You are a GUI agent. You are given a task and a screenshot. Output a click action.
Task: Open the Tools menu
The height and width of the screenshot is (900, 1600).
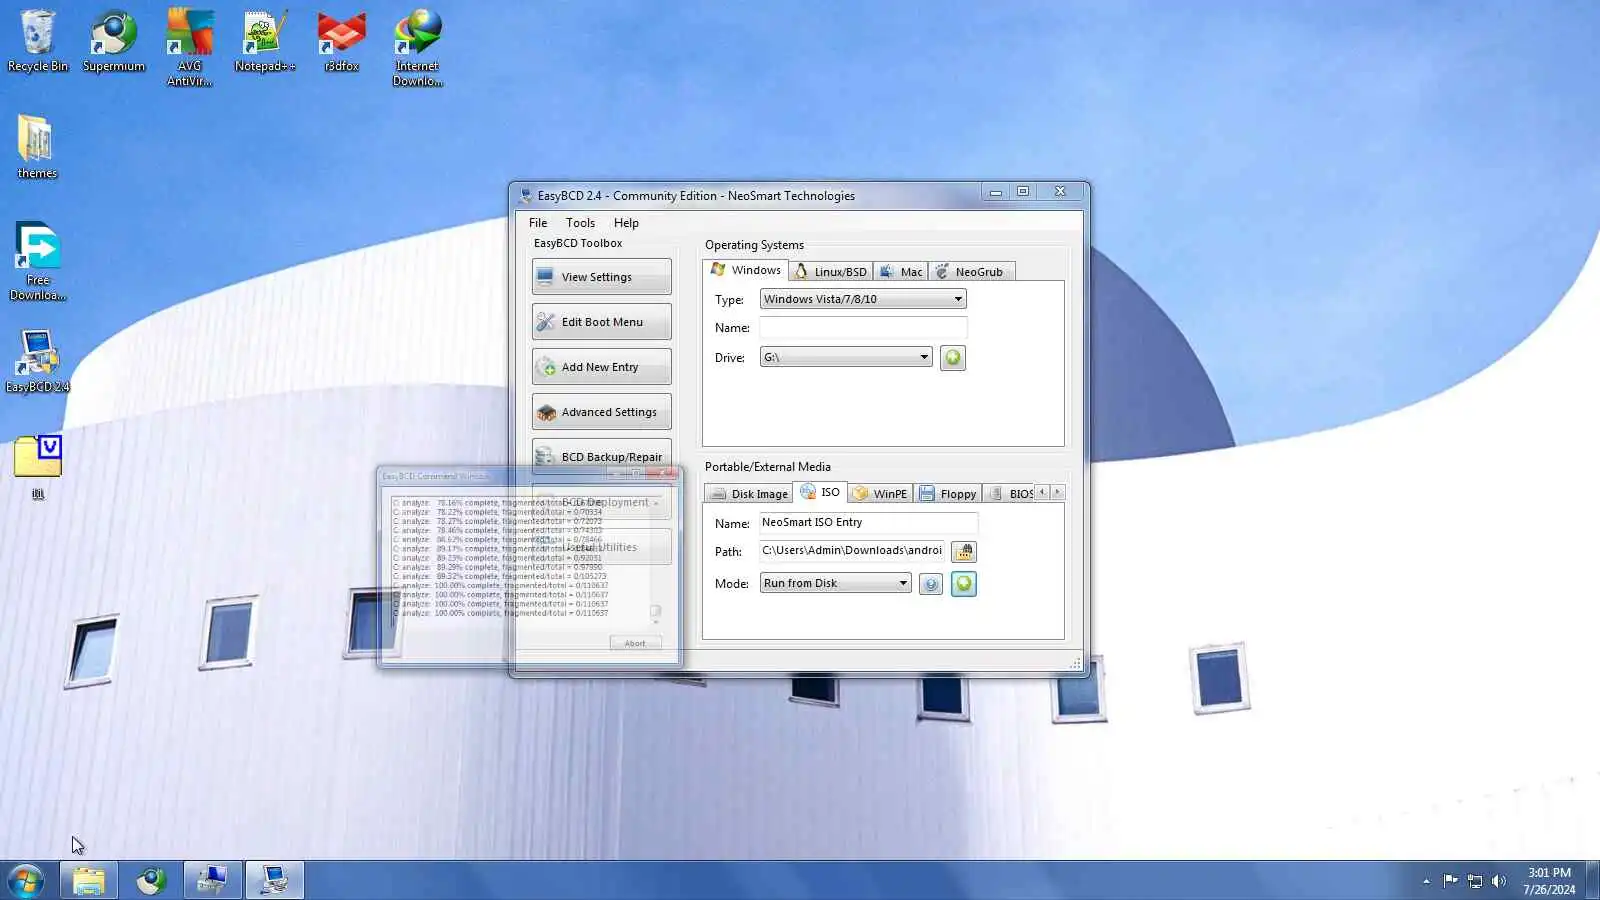580,223
